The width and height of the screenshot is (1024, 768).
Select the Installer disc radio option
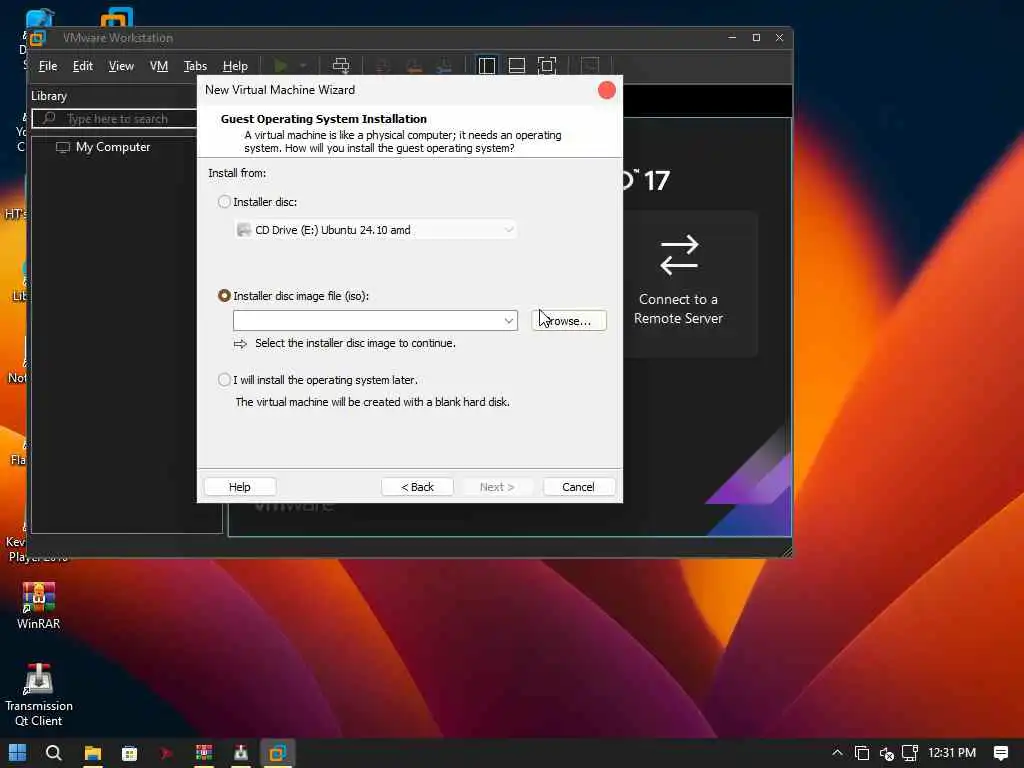click(224, 202)
